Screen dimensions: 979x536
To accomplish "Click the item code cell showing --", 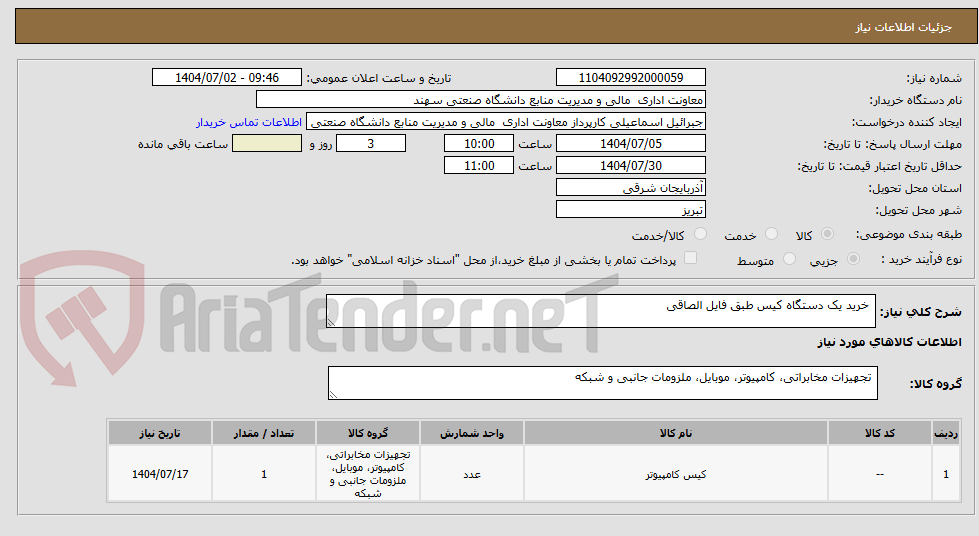I will point(880,474).
